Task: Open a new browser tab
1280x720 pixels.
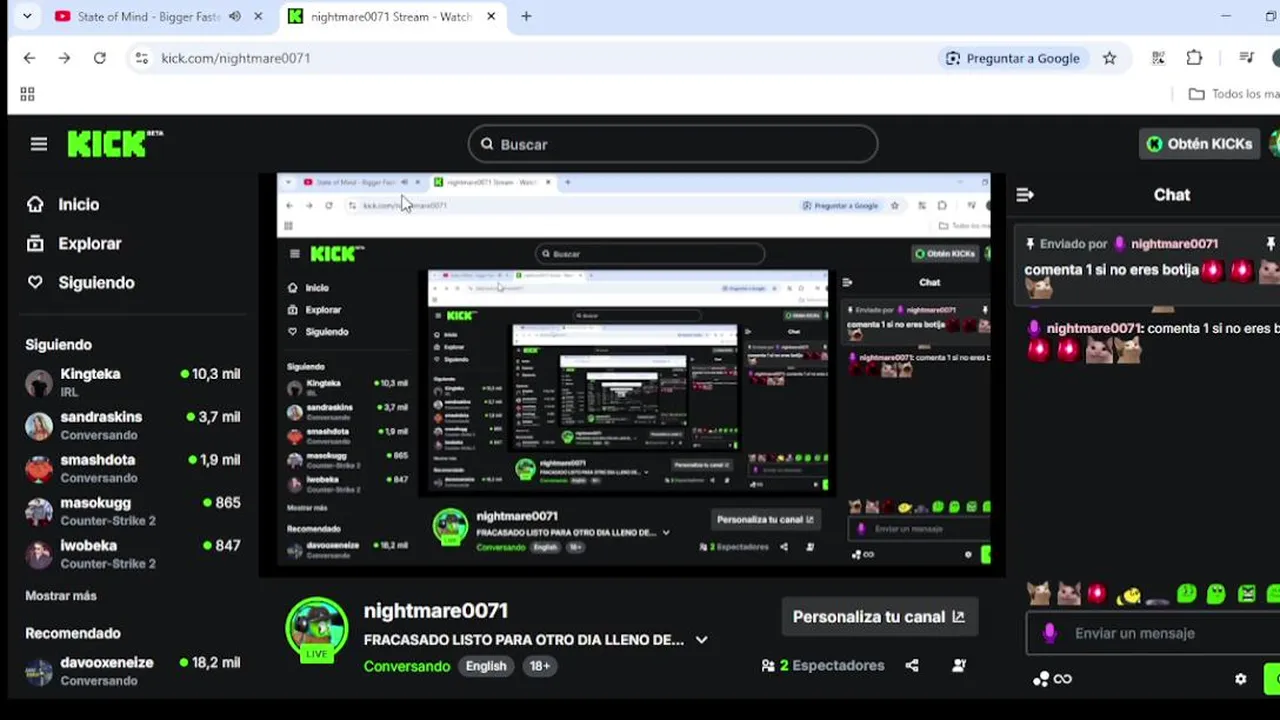Action: point(526,17)
